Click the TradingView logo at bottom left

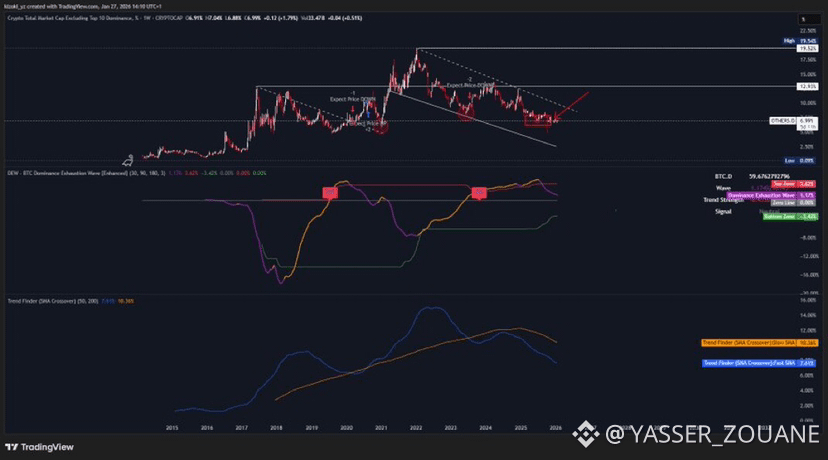click(39, 447)
